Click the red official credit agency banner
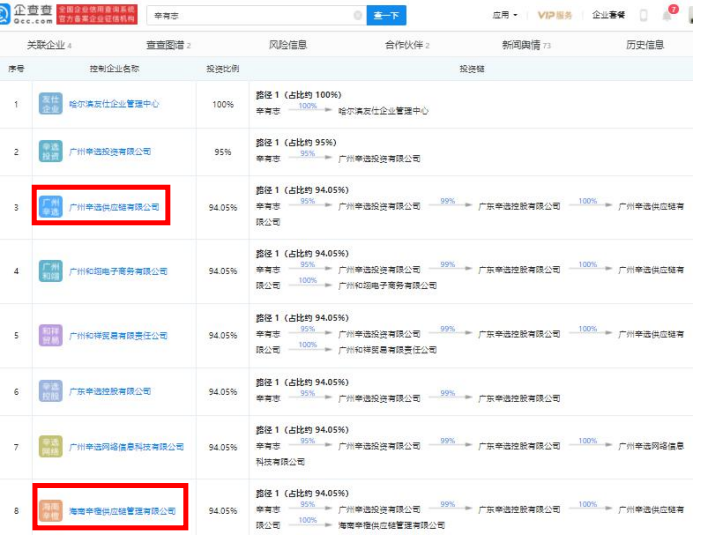 coord(97,14)
